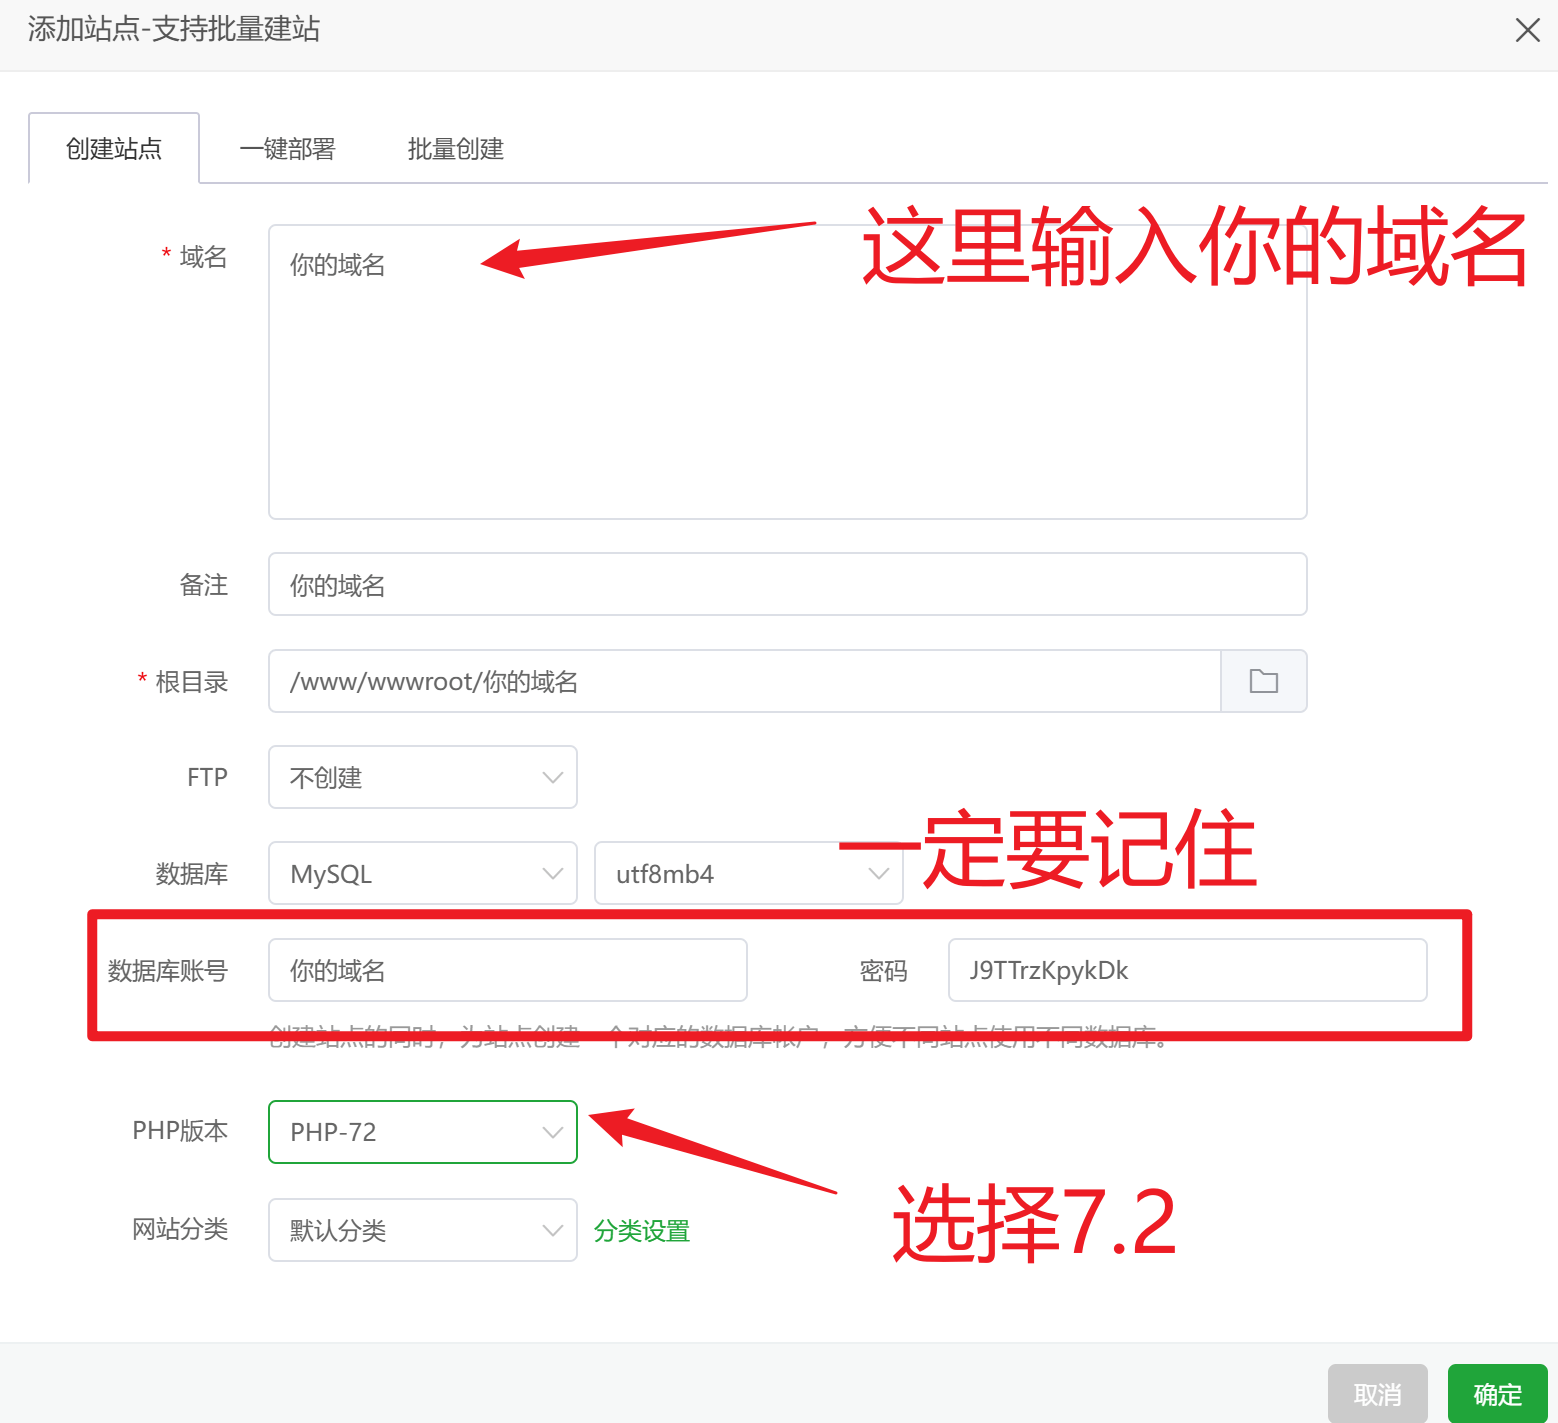Click the 备注 remark input field
The image size is (1558, 1423).
click(787, 584)
